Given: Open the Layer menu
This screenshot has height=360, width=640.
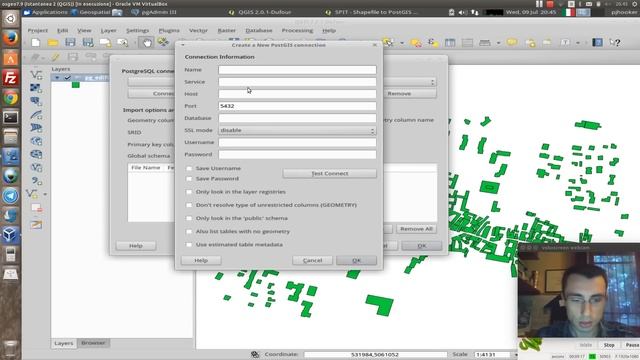Looking at the screenshot, I should [x=109, y=30].
